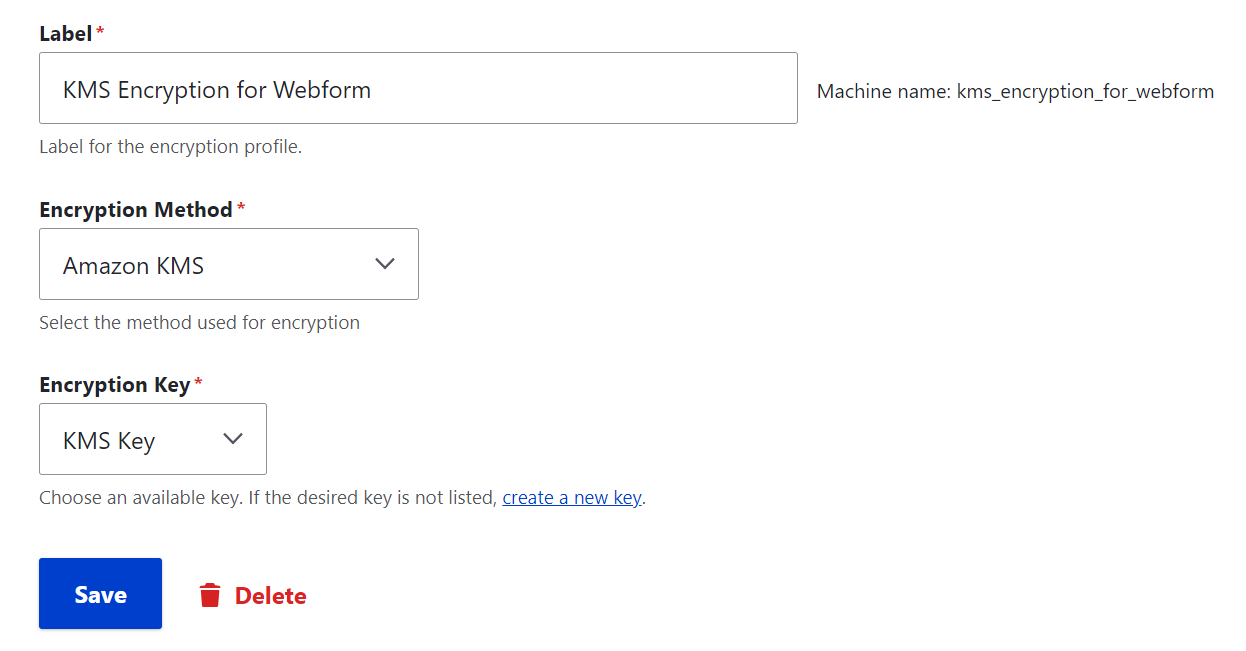Click the Encryption Key field label

(113, 384)
